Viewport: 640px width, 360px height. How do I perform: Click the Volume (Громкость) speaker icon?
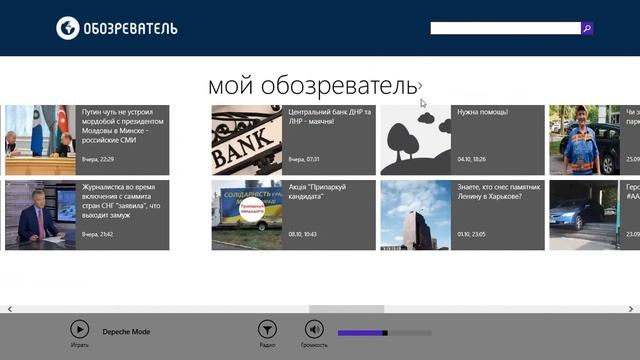[x=314, y=329]
